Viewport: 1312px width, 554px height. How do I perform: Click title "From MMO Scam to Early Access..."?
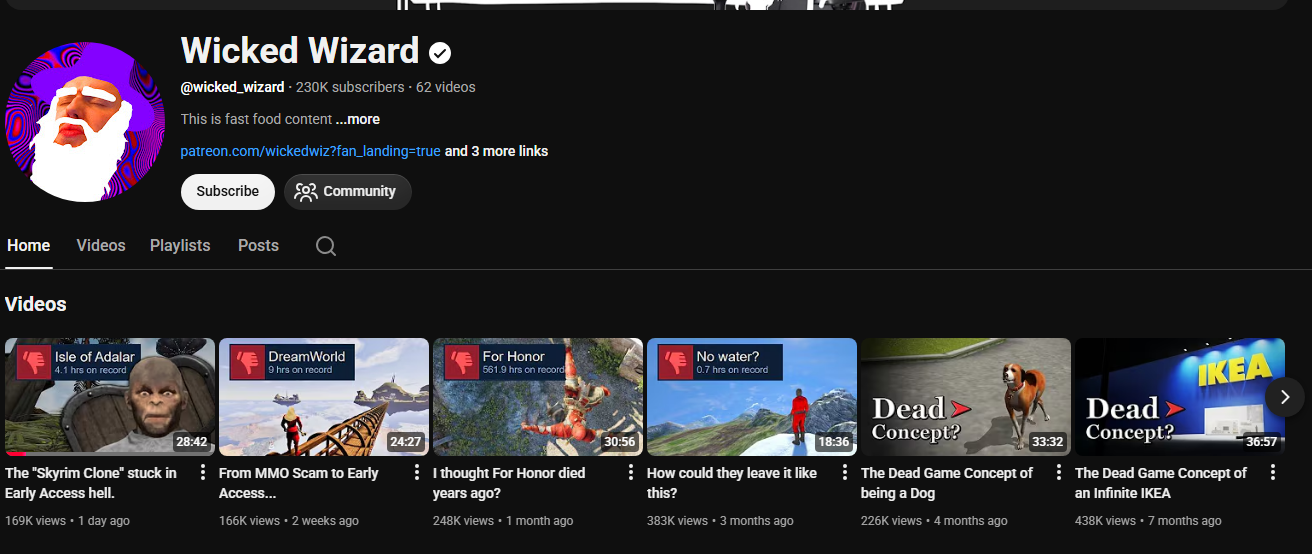point(299,483)
